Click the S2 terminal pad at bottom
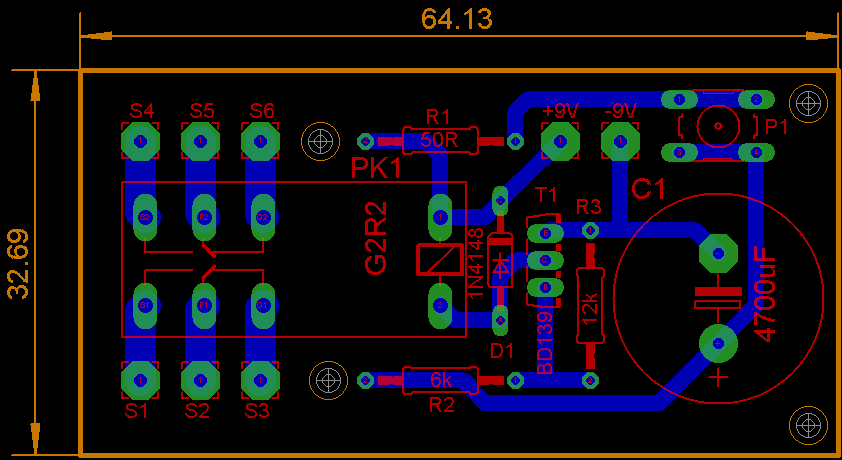This screenshot has height=460, width=842. [x=200, y=380]
